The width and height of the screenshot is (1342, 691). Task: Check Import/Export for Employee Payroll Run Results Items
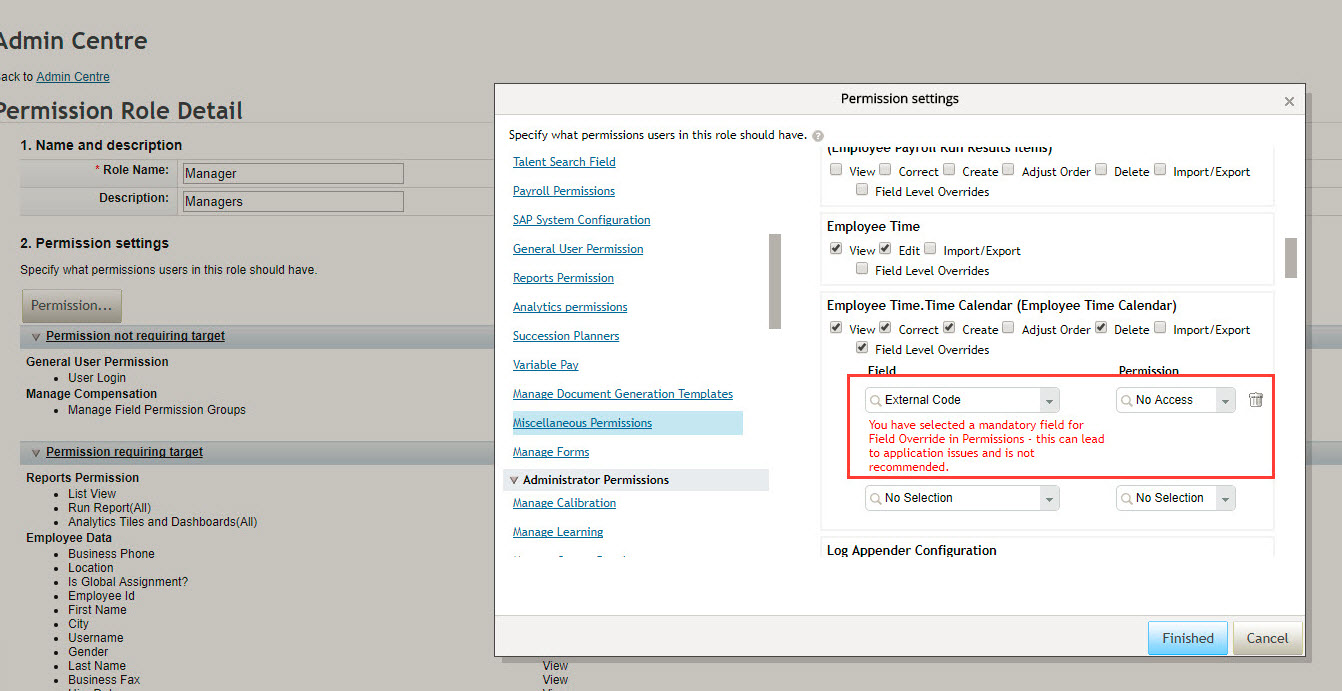pos(1160,170)
